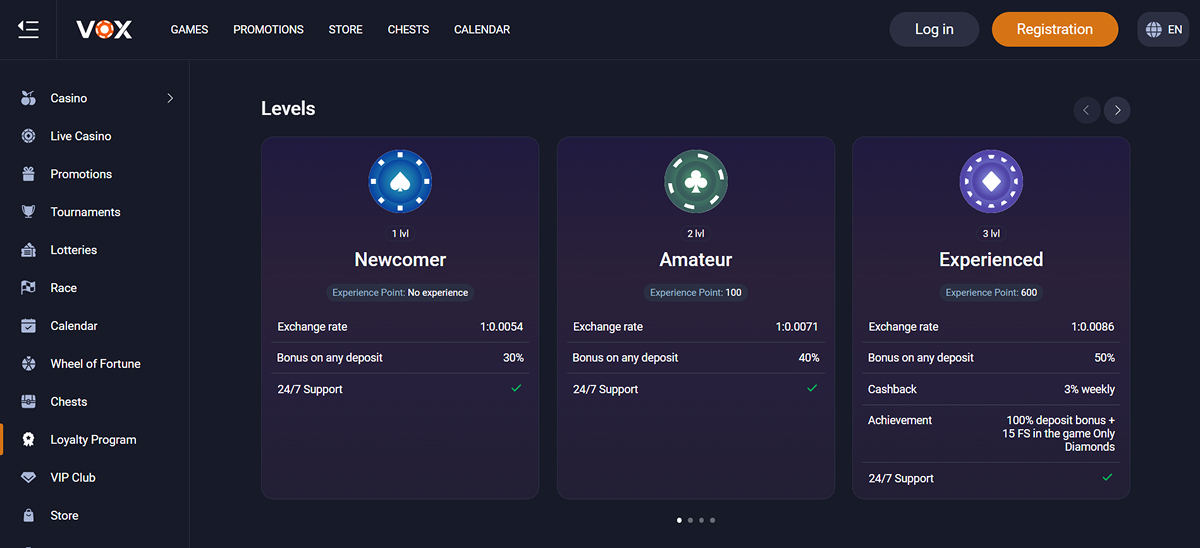This screenshot has width=1200, height=548.
Task: Show previous levels with left arrow
Action: tap(1086, 110)
